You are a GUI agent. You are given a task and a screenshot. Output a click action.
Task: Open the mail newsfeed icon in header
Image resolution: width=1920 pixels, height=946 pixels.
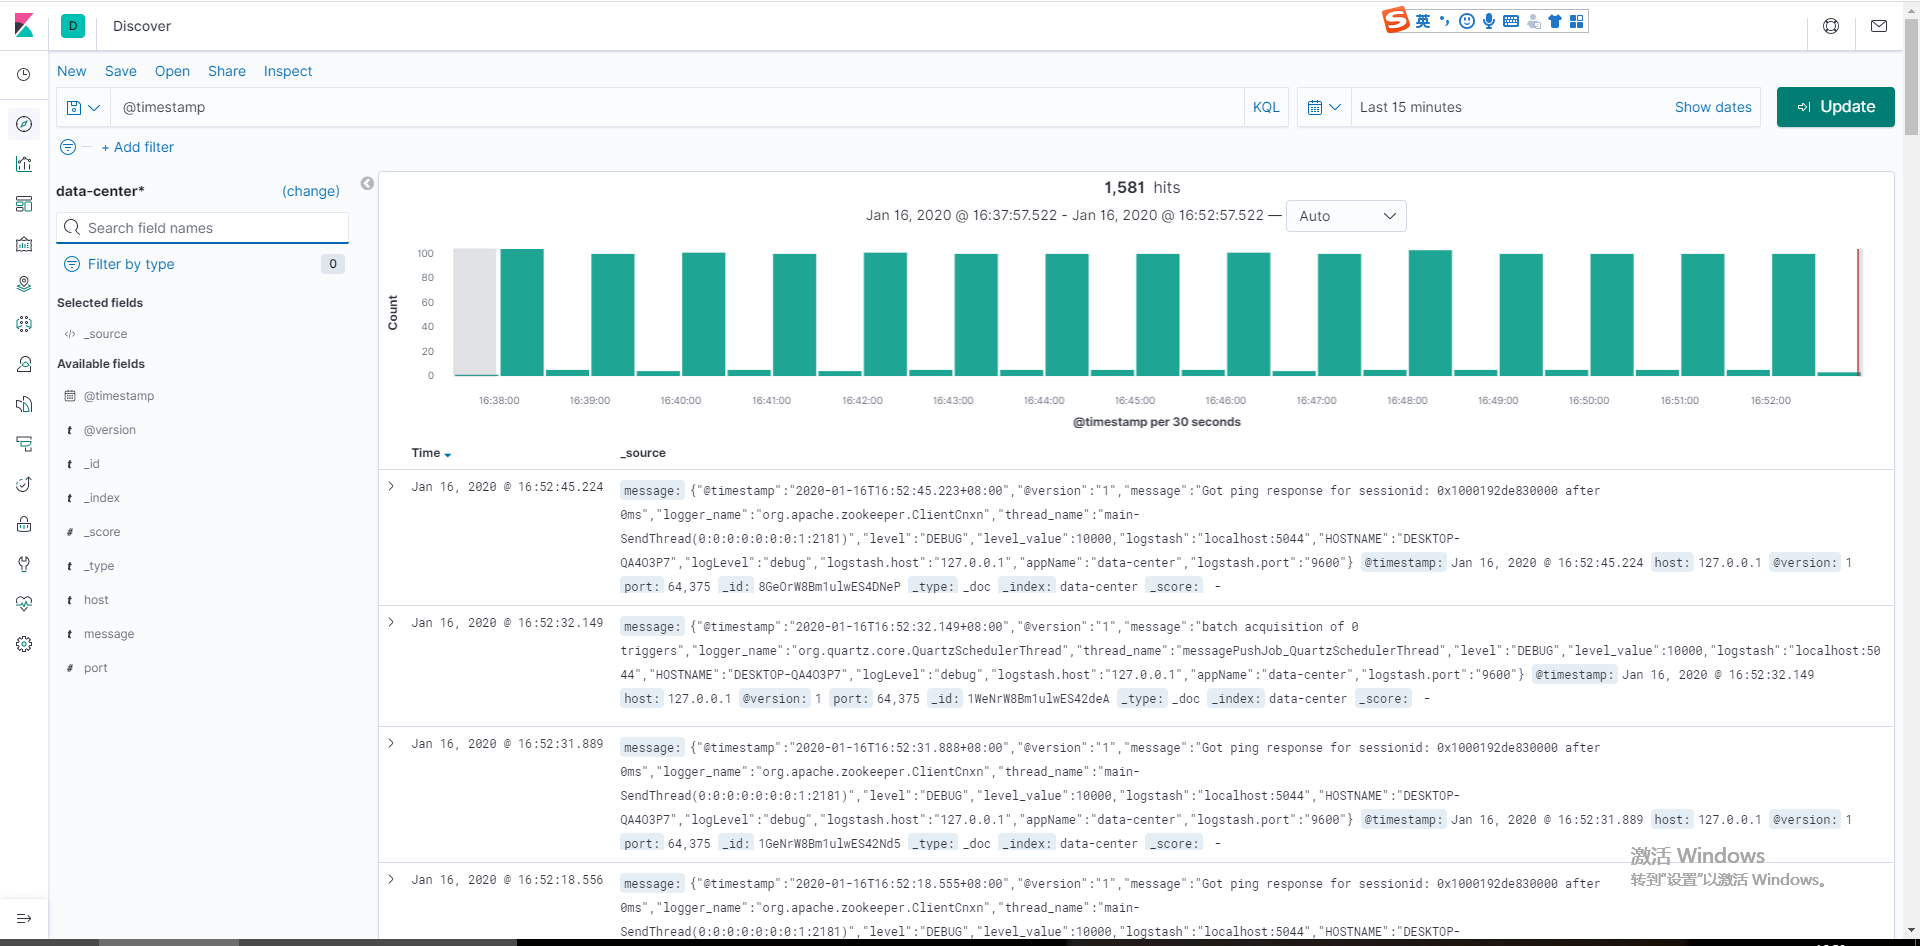pyautogui.click(x=1879, y=26)
